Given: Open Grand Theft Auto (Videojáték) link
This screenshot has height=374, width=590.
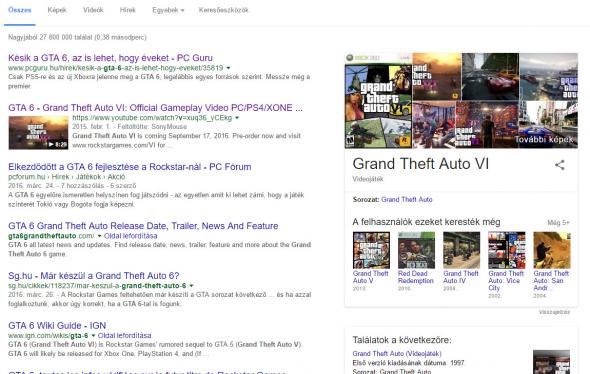Looking at the screenshot, I should (x=397, y=354).
